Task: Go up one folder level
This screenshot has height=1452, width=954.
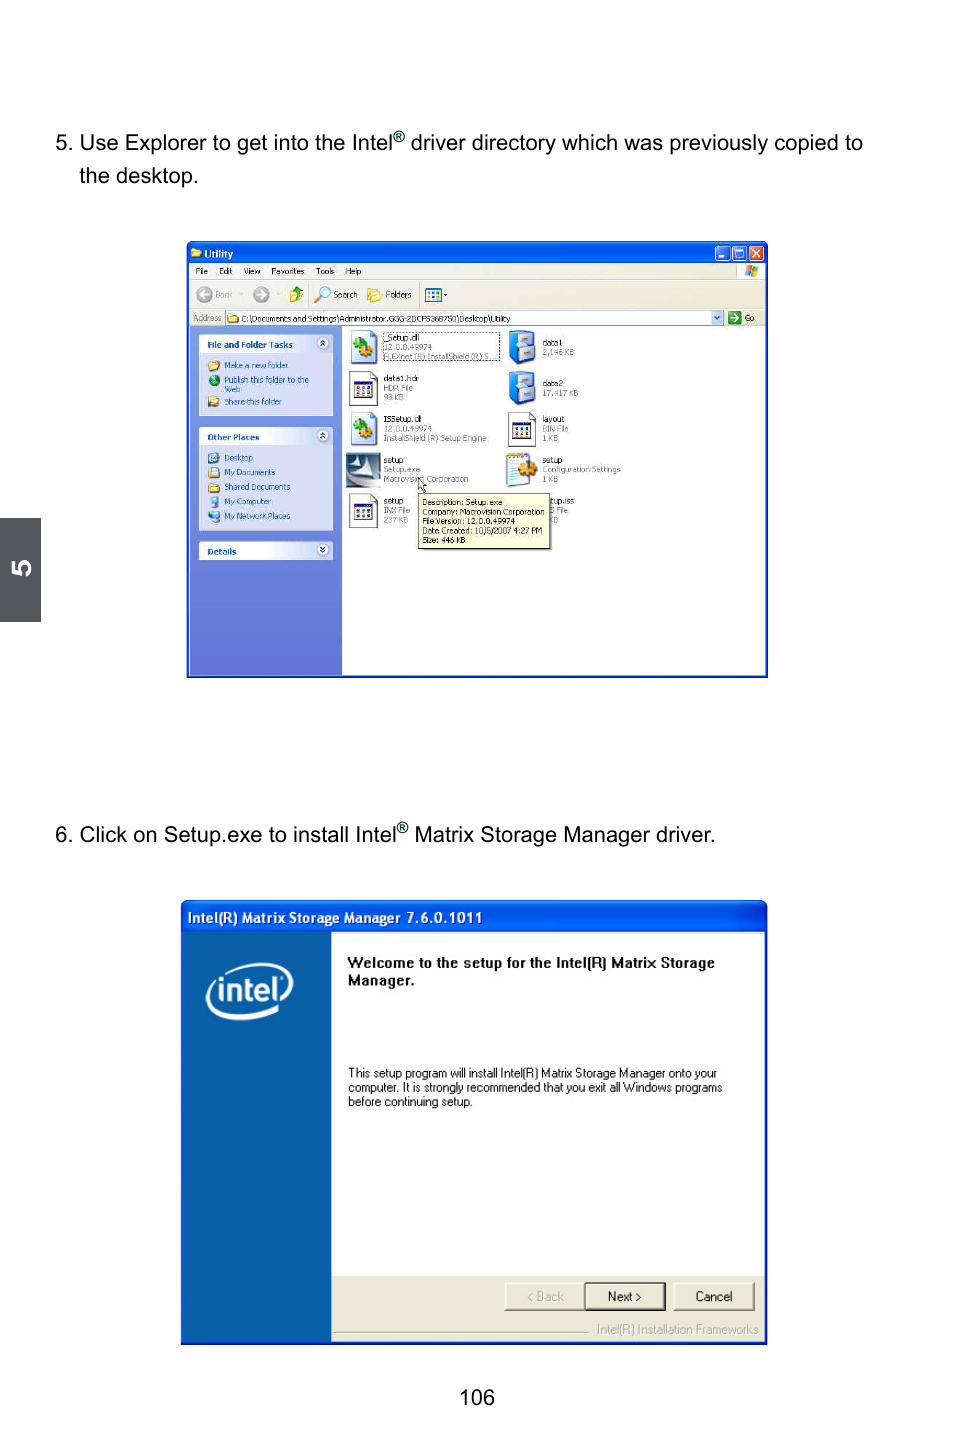Action: (296, 294)
